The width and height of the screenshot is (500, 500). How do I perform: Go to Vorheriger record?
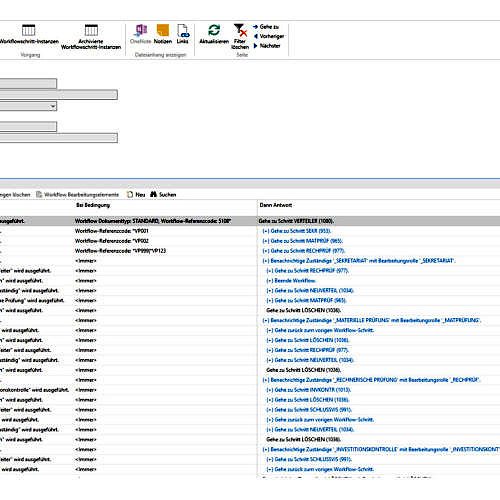(x=269, y=36)
